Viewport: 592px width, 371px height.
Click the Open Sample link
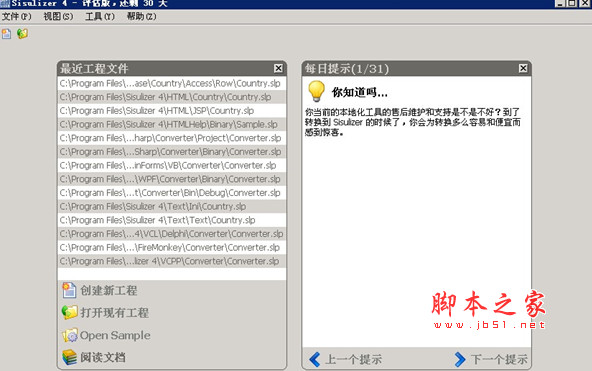(115, 335)
